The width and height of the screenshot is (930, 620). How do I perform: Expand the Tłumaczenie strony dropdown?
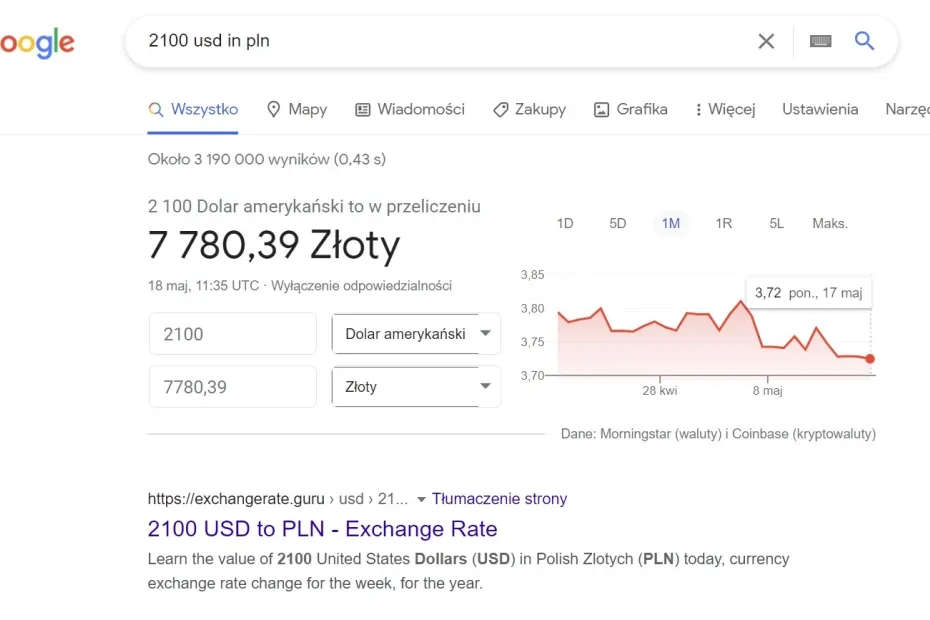pos(425,498)
